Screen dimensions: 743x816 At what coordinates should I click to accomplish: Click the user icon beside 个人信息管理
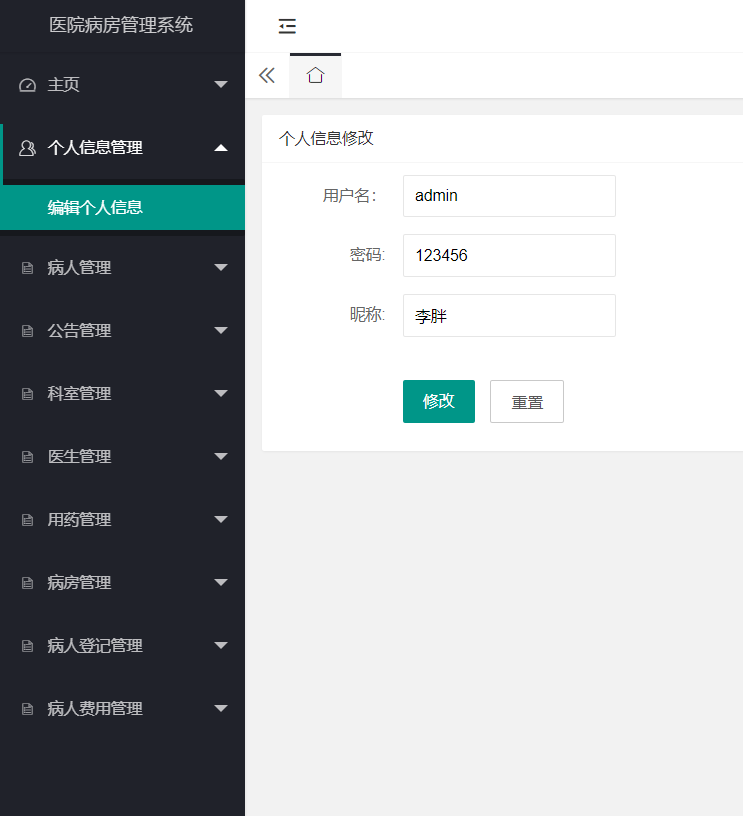coord(28,148)
